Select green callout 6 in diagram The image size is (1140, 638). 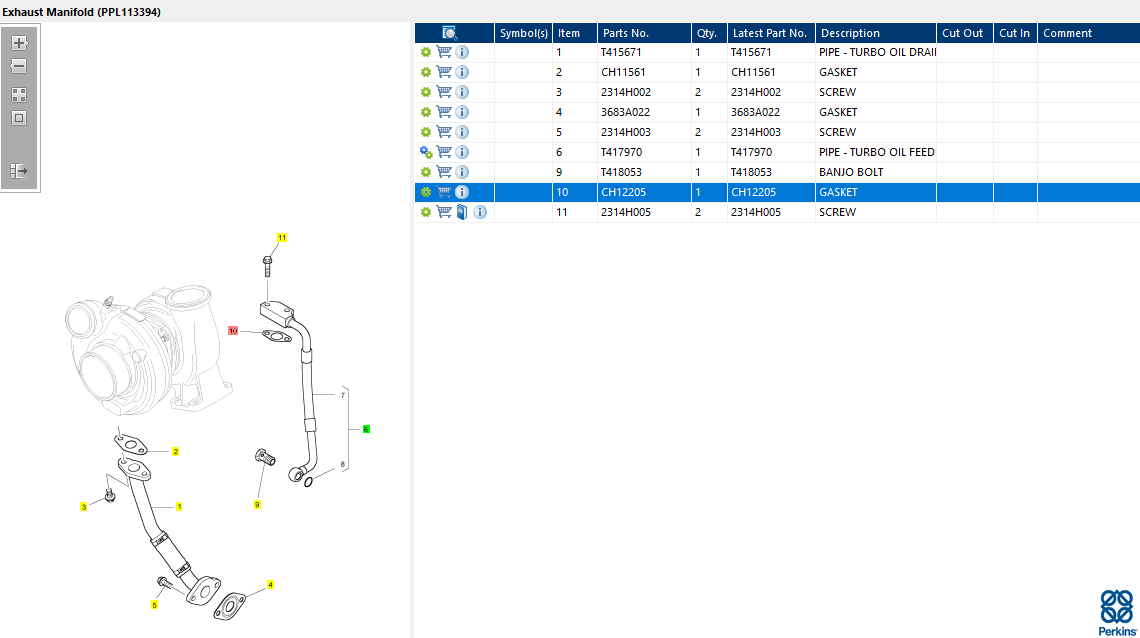[x=366, y=429]
